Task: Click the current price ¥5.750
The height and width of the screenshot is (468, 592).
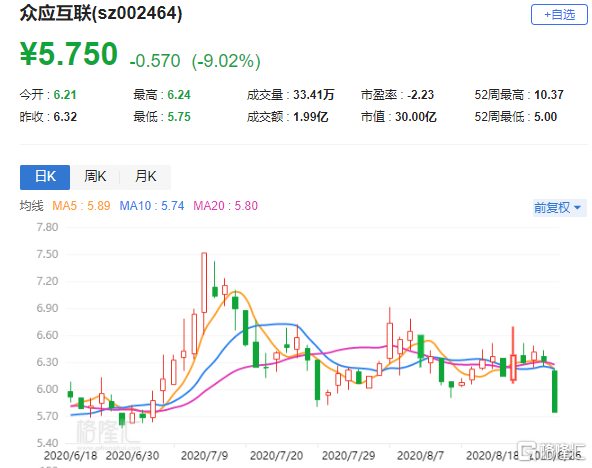Action: point(69,54)
